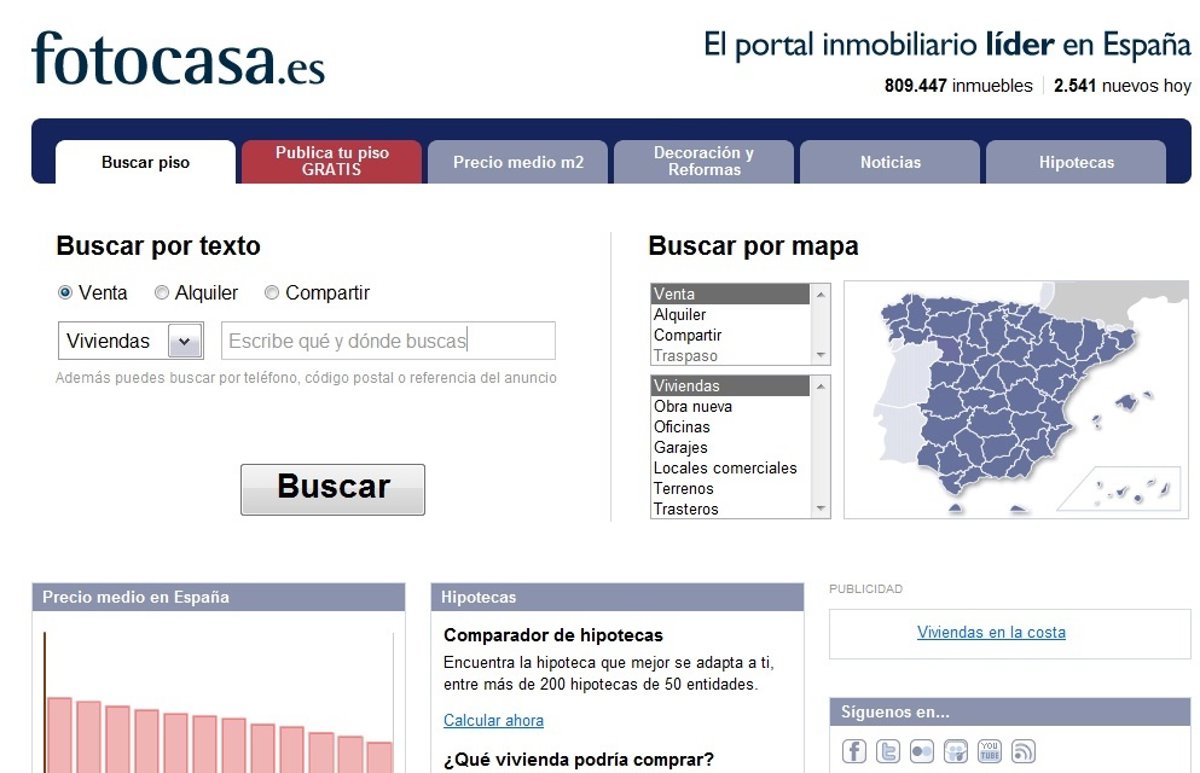Switch to the Hipotecas tab

coord(1076,162)
